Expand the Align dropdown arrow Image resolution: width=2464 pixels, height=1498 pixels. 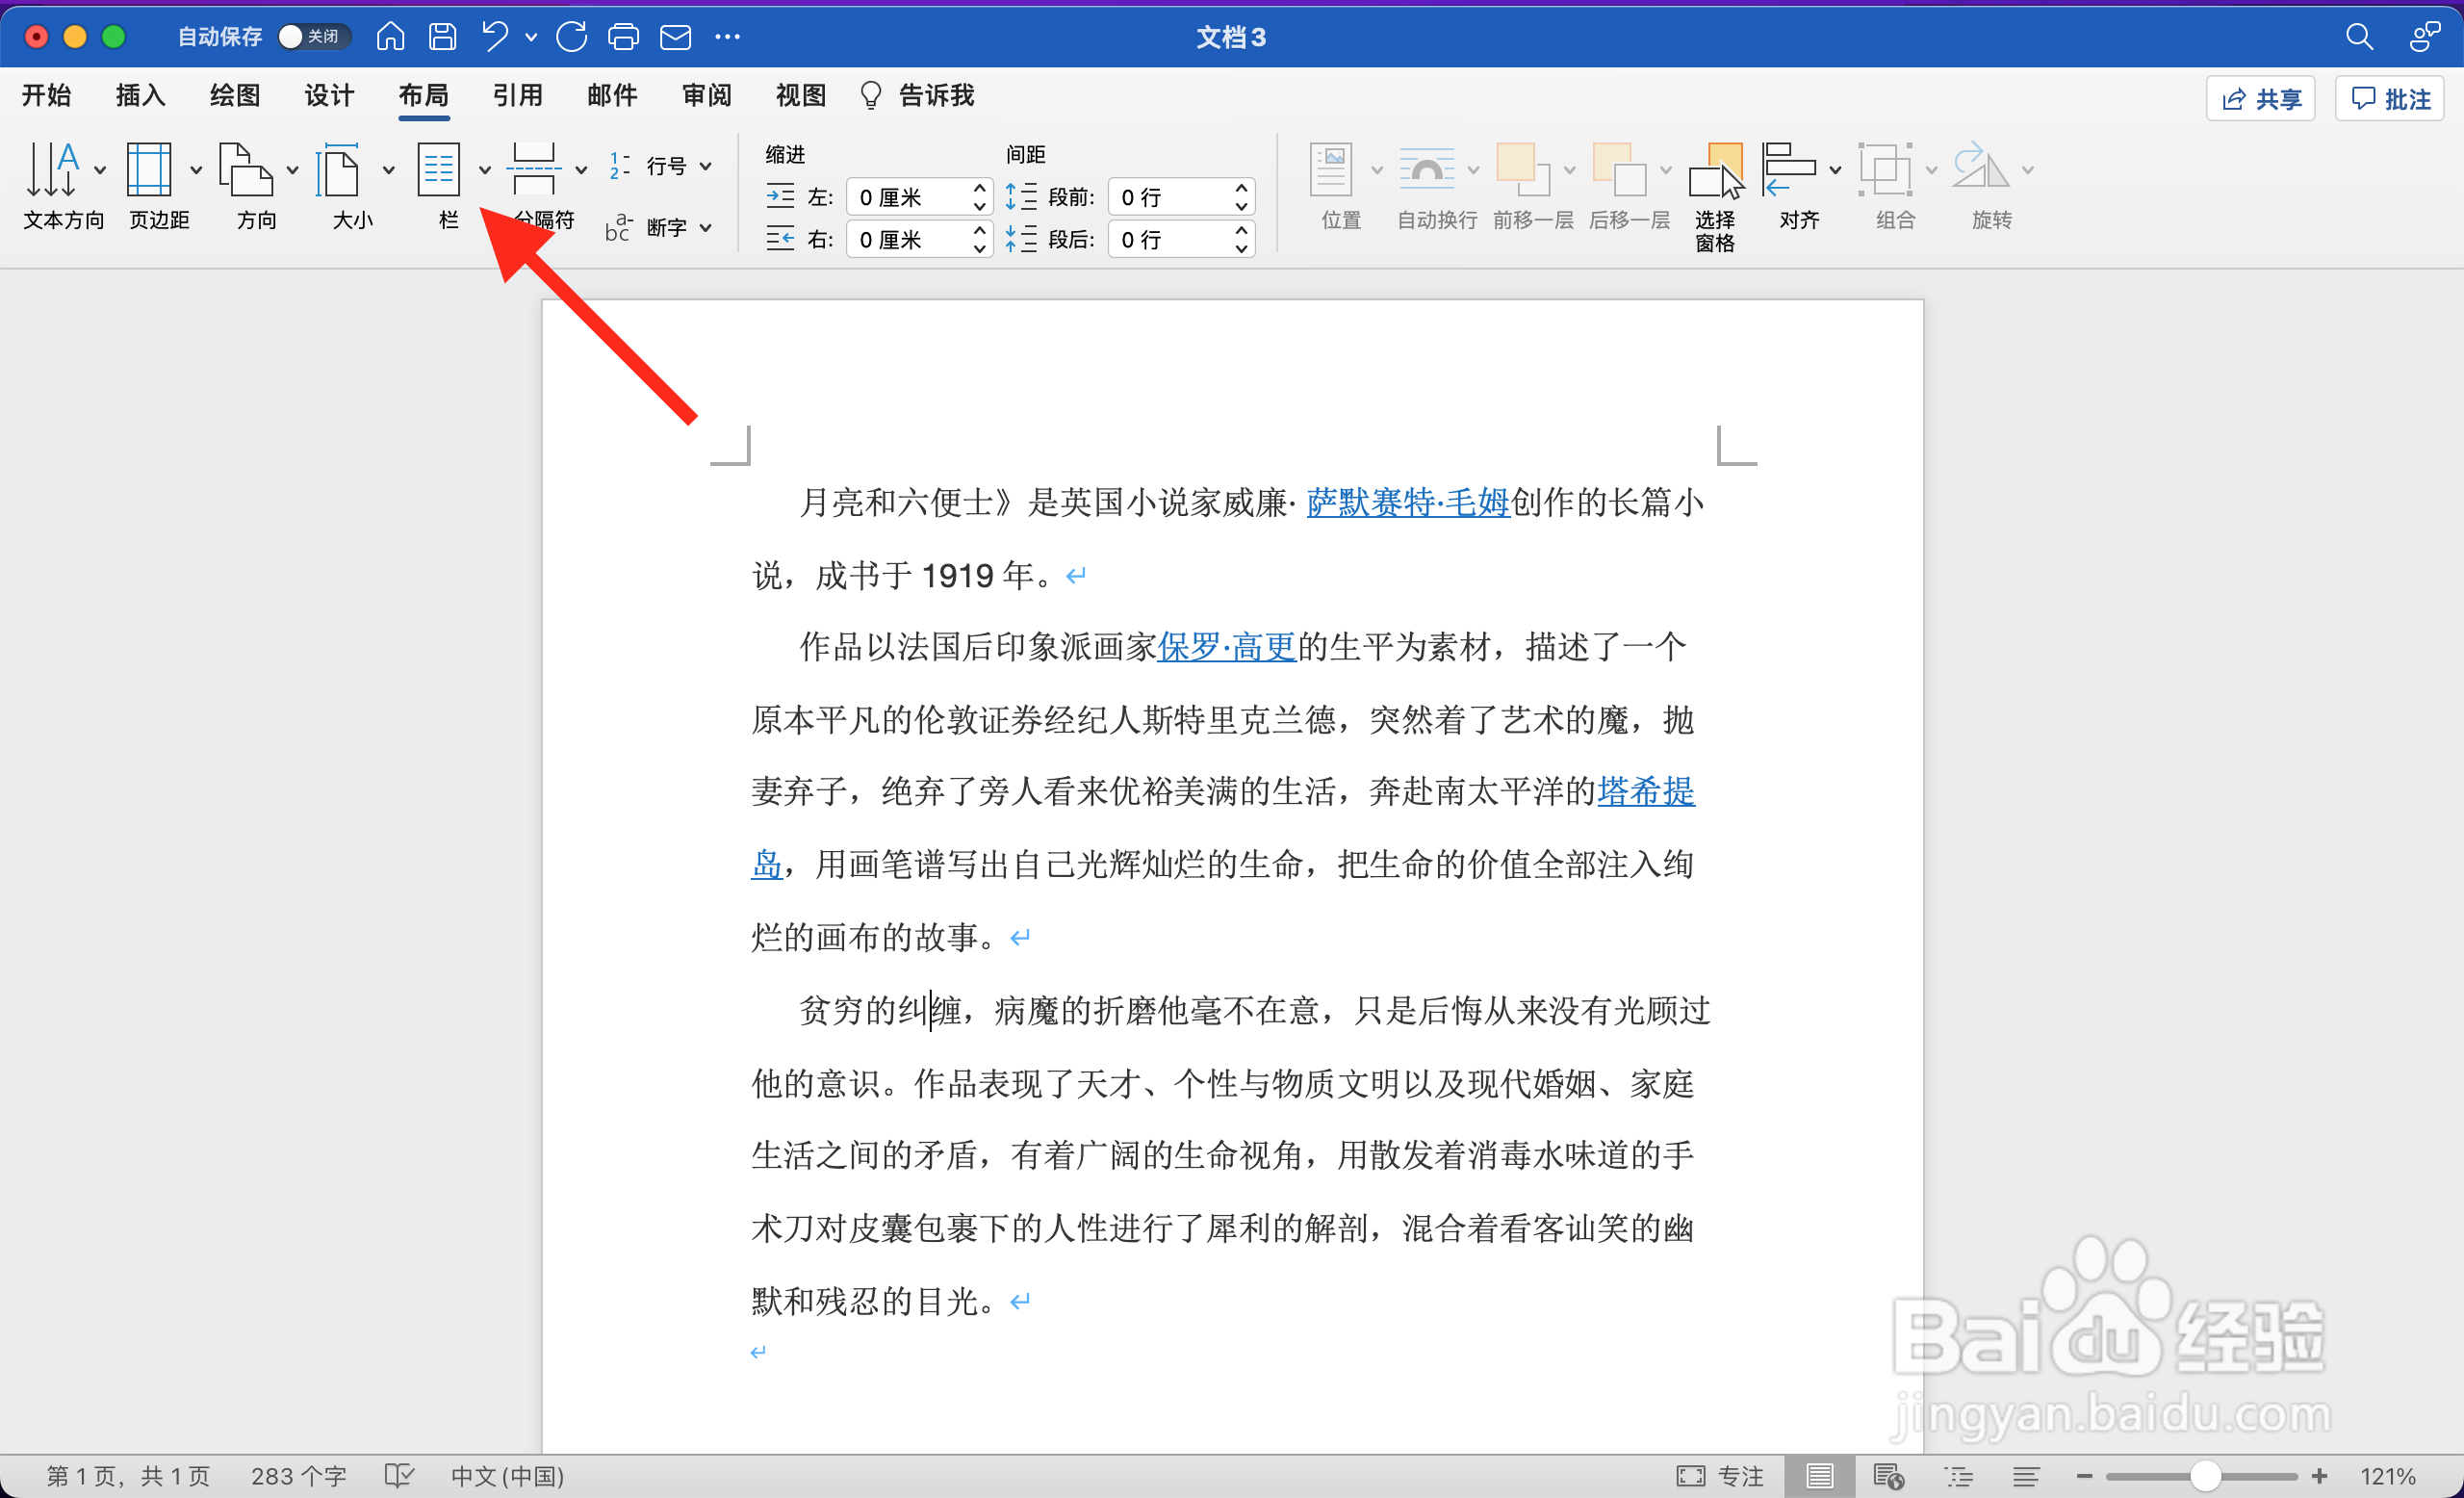pyautogui.click(x=1835, y=170)
